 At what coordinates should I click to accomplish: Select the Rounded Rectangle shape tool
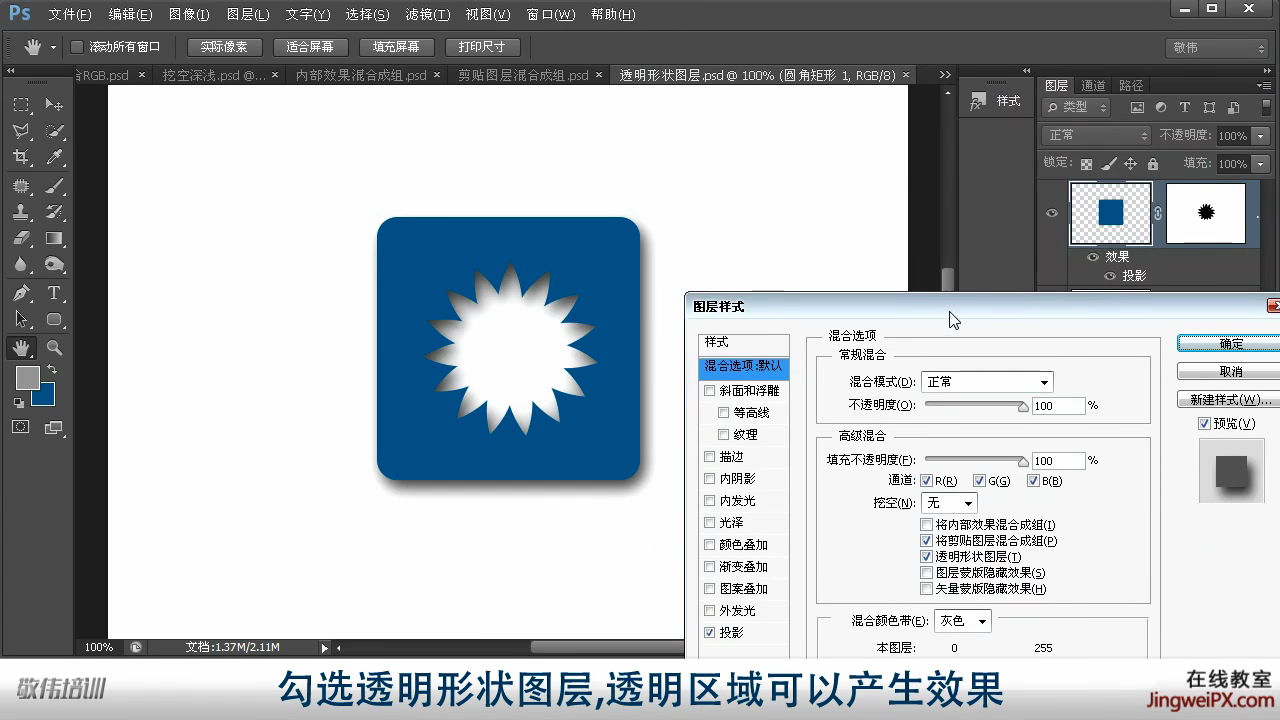(x=54, y=319)
